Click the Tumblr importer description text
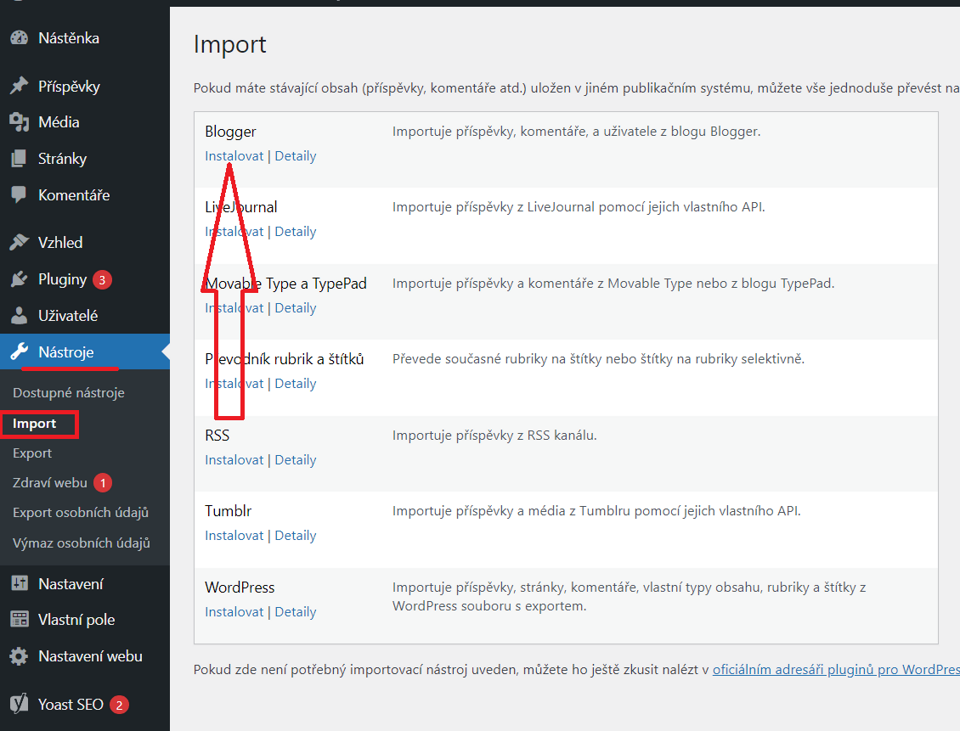This screenshot has width=960, height=731. pyautogui.click(x=596, y=511)
